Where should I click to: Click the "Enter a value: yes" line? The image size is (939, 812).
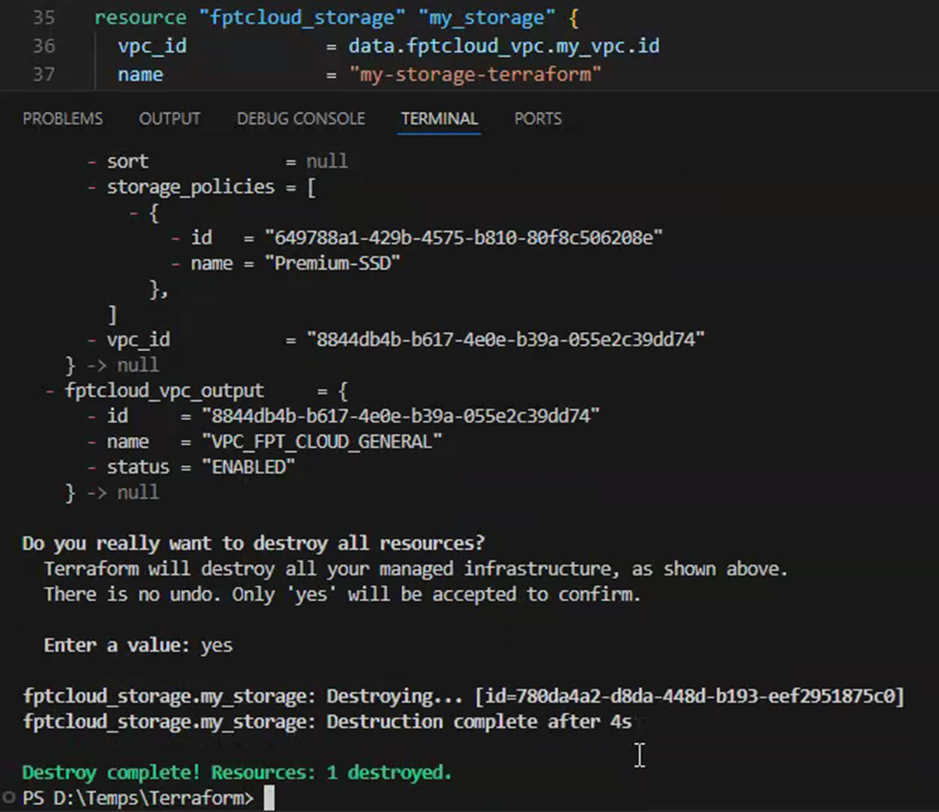click(138, 645)
